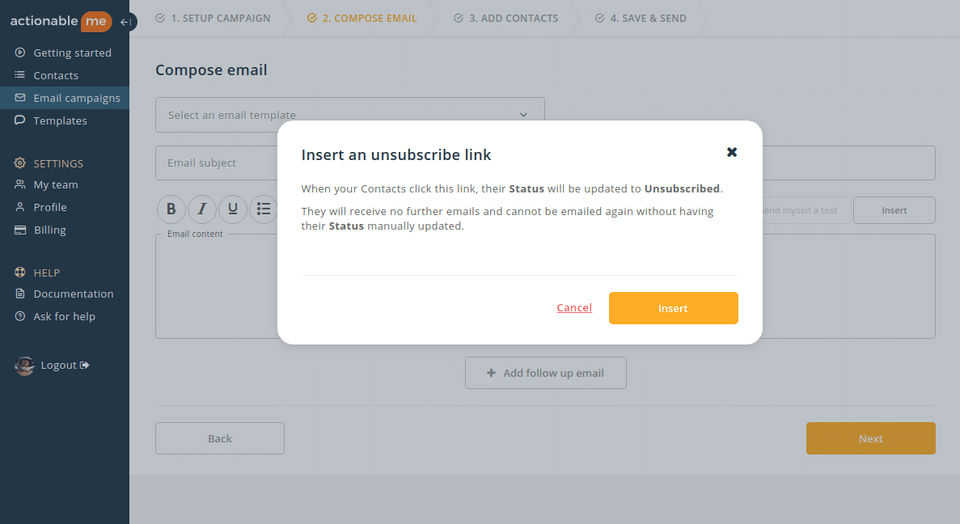Click the Add follow up email button

546,373
